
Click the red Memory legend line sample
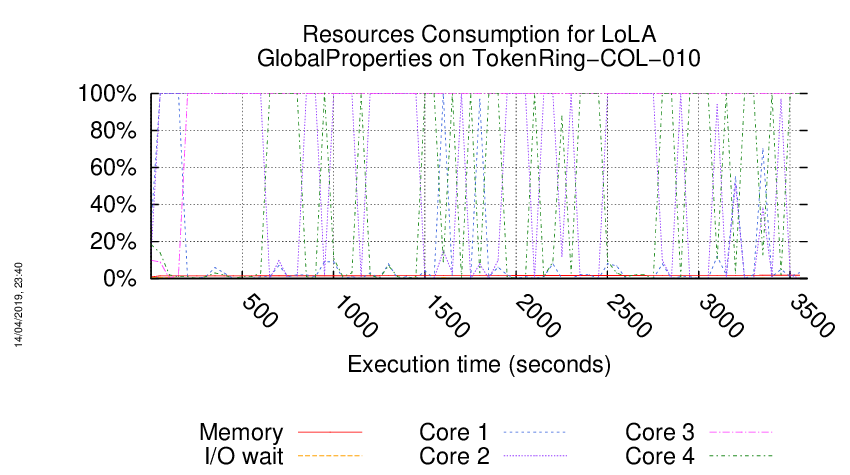(x=330, y=432)
